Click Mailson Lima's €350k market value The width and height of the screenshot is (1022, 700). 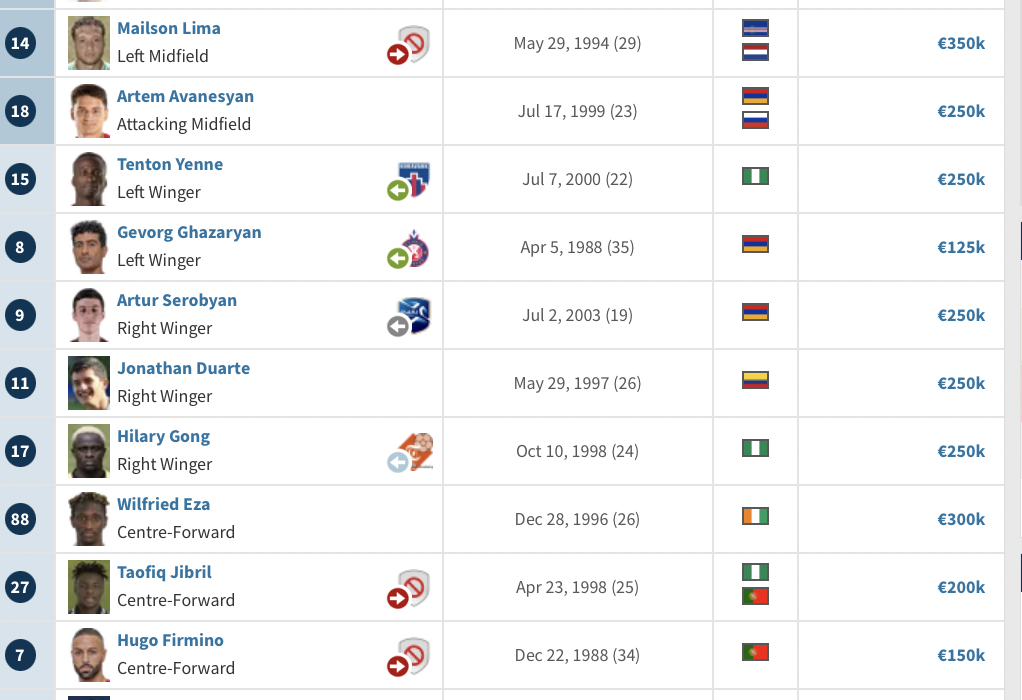[x=960, y=44]
